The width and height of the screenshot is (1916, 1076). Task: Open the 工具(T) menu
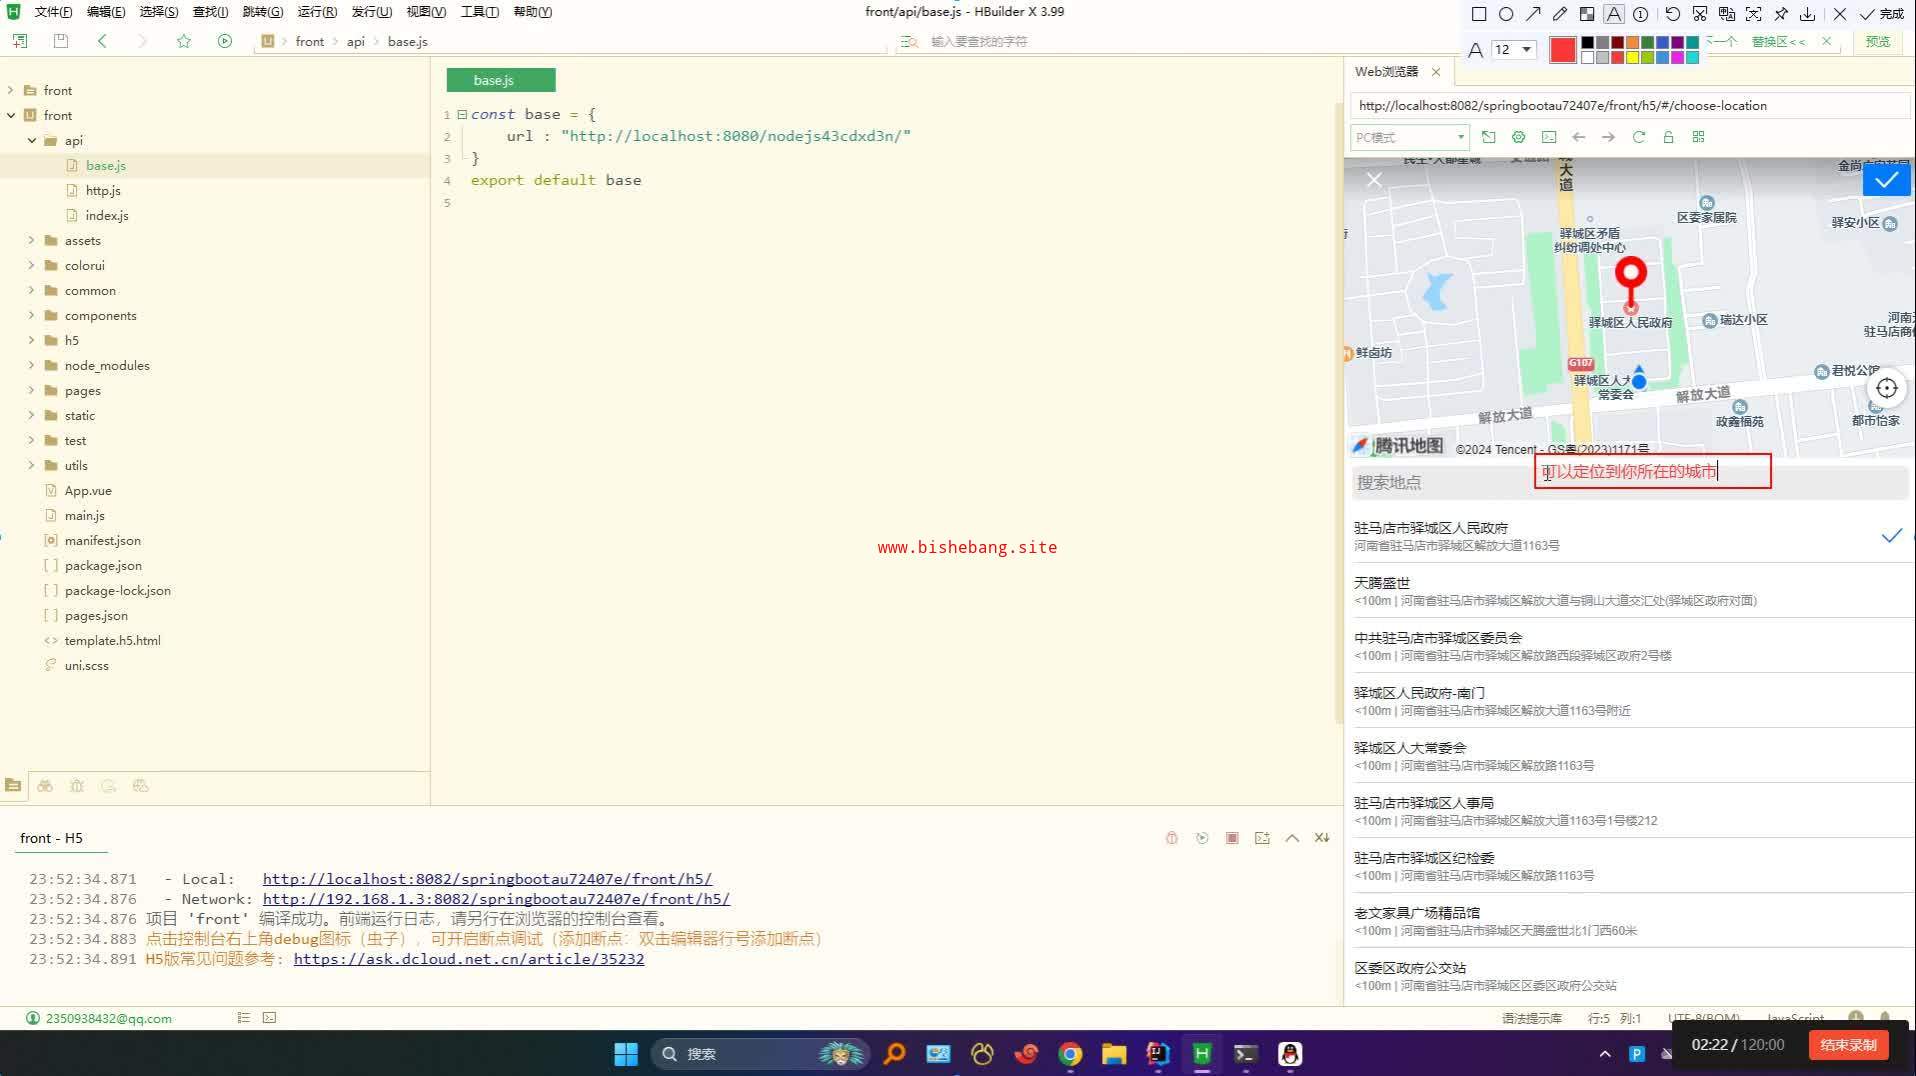tap(479, 12)
